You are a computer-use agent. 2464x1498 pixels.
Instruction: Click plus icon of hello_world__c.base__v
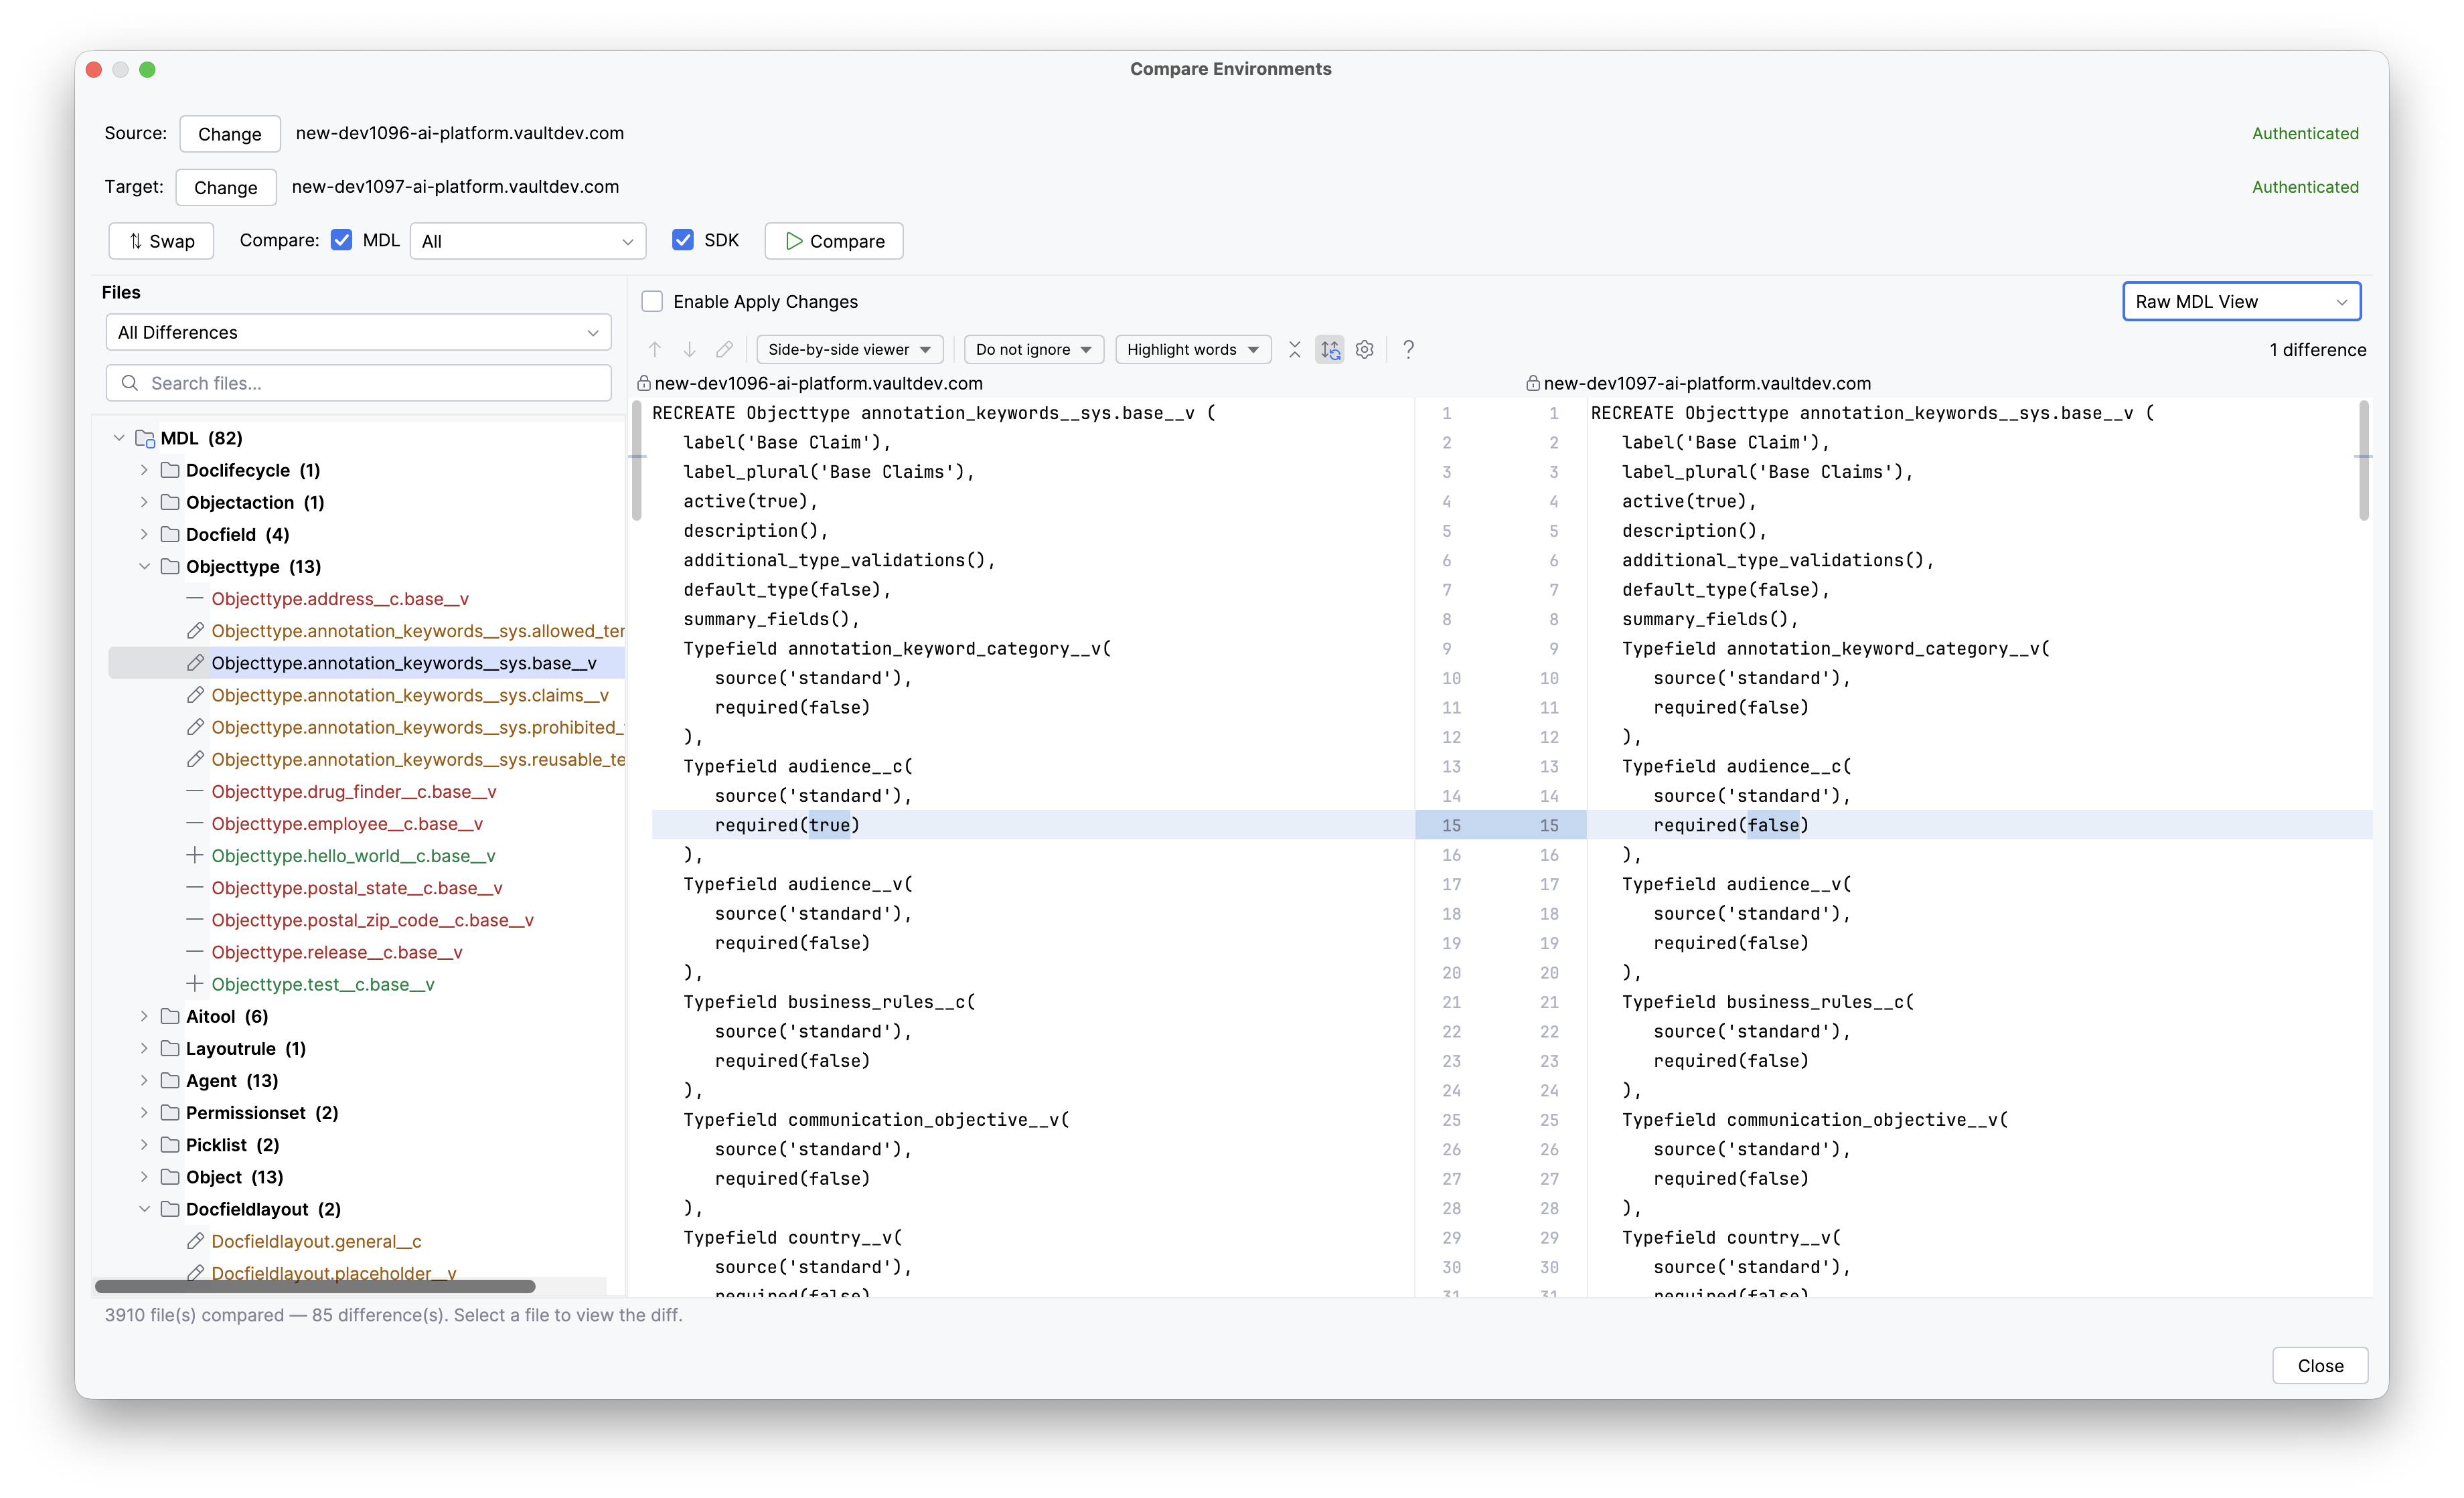[196, 855]
